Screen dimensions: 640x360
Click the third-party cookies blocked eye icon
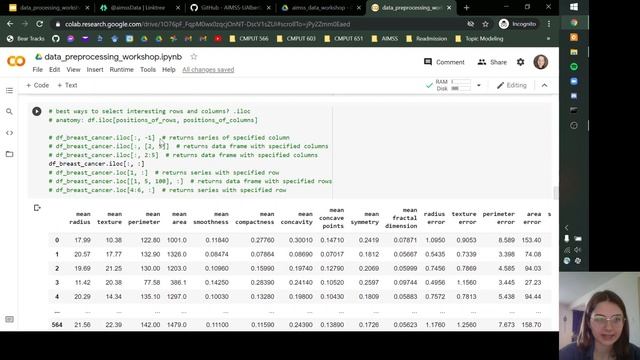pyautogui.click(x=471, y=24)
